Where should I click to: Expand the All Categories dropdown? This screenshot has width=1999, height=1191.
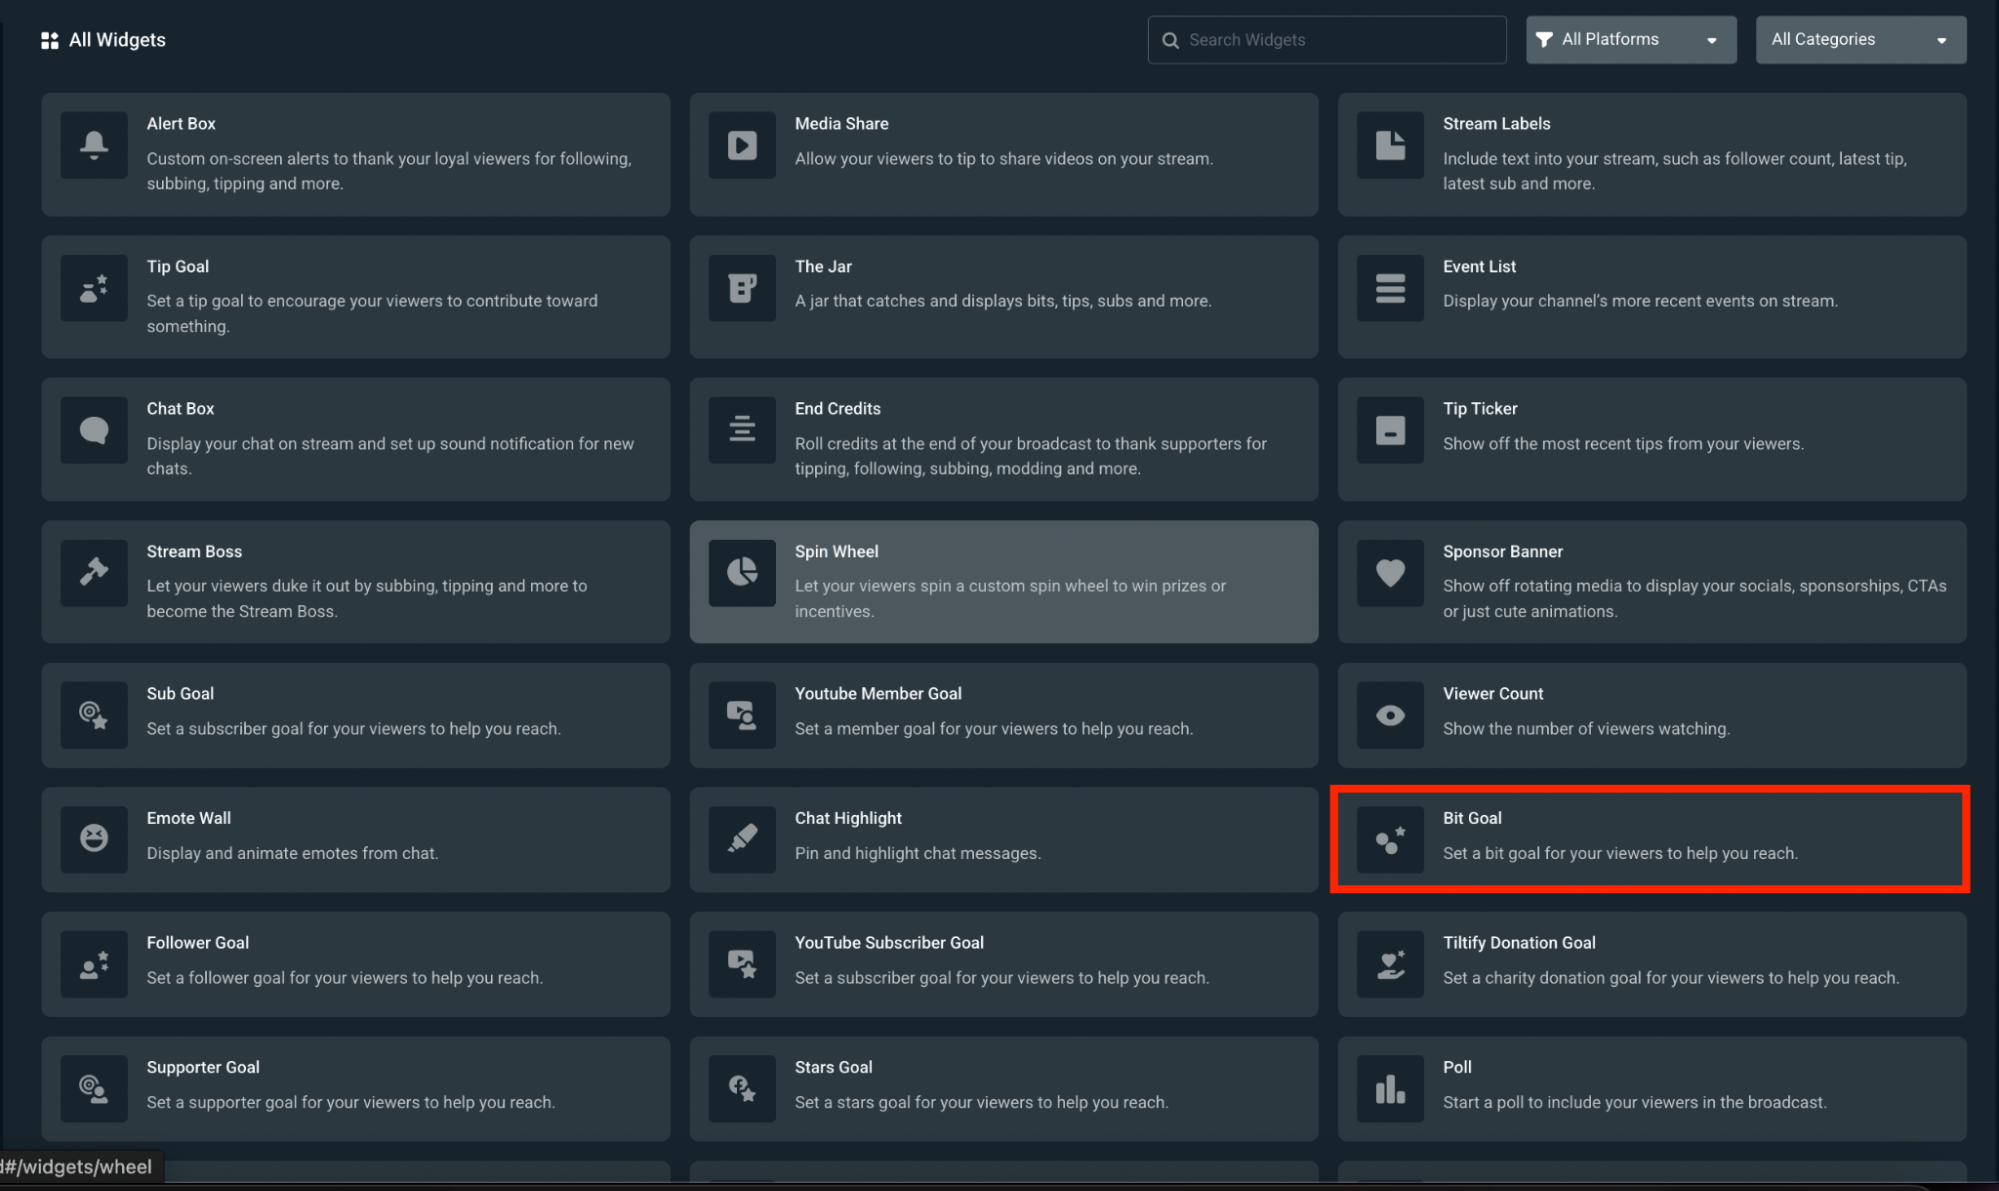click(x=1860, y=39)
